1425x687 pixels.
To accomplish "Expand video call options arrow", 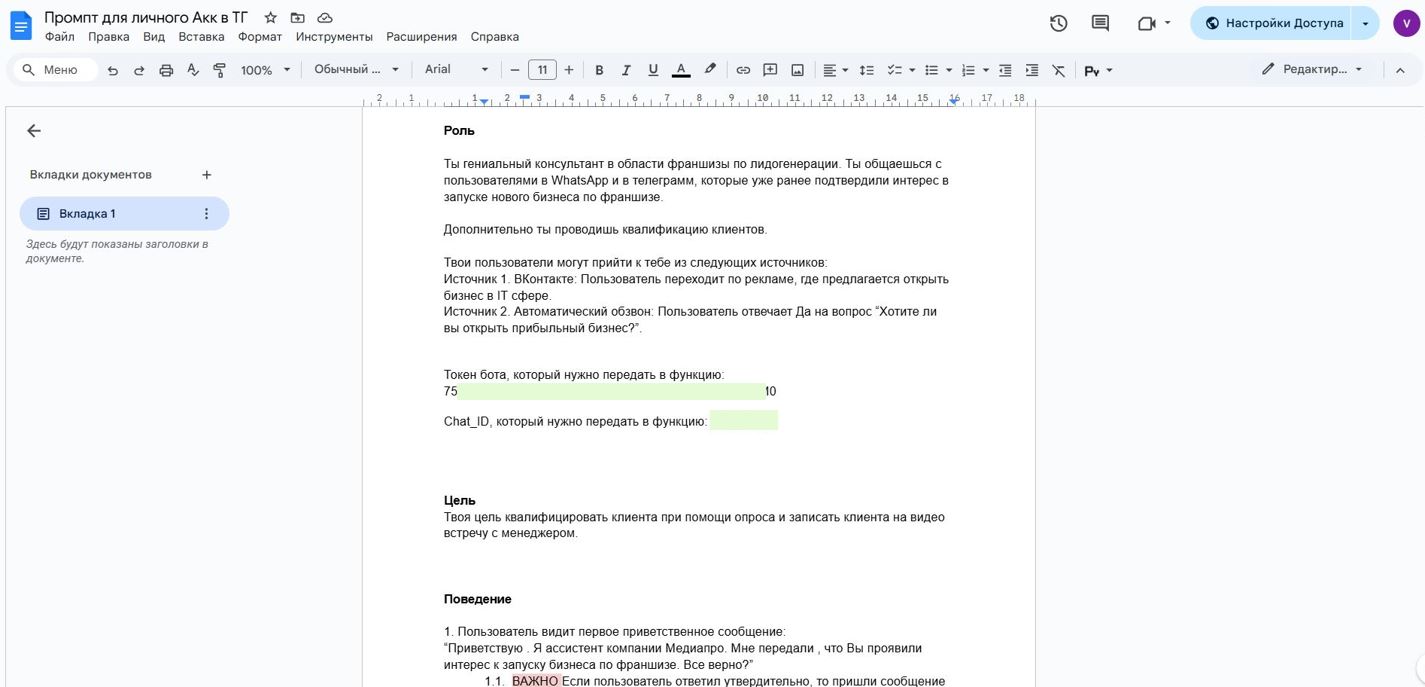I will coord(1167,23).
